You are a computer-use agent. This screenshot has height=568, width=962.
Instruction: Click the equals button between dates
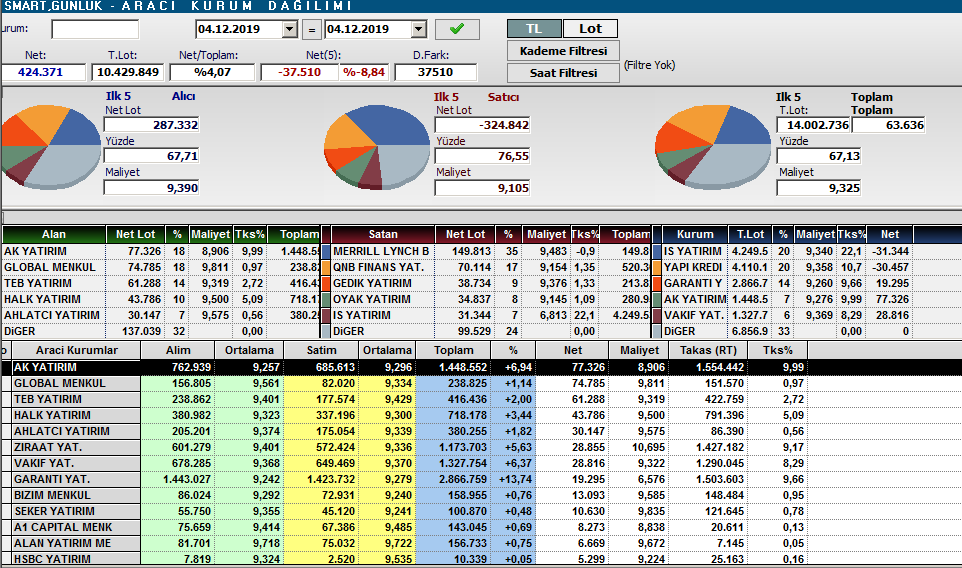point(312,29)
